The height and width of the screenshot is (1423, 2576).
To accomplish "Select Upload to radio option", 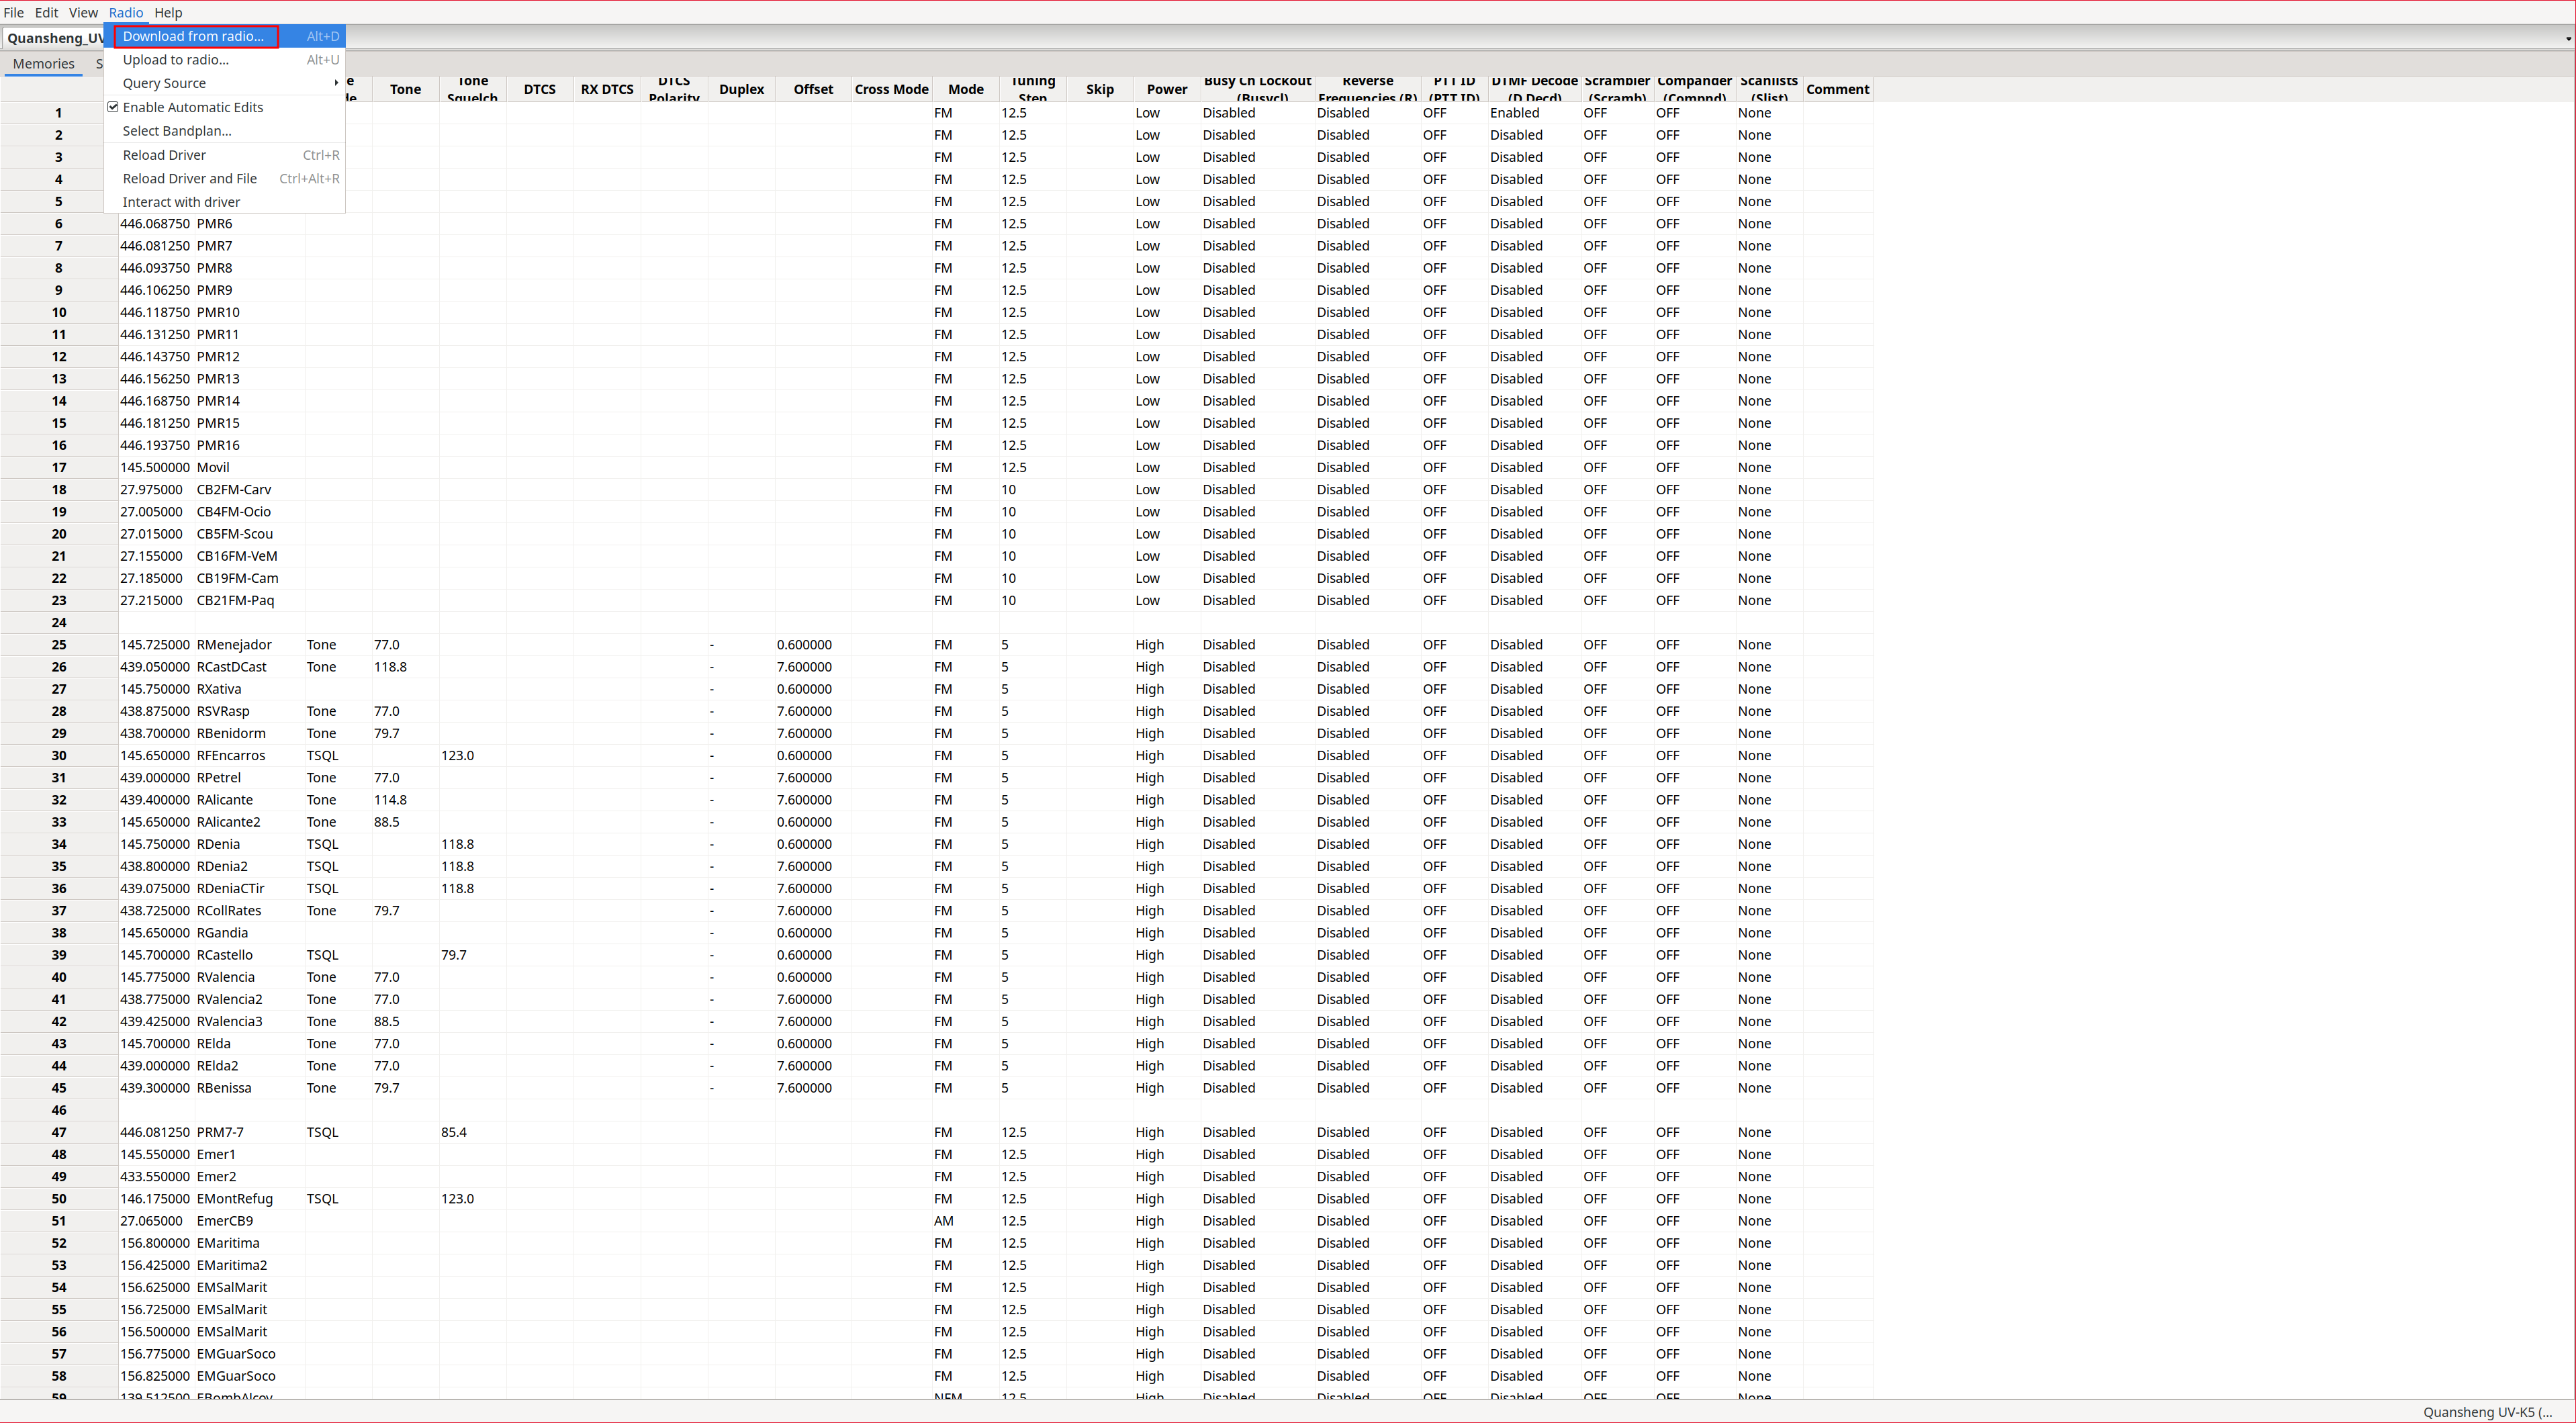I will pyautogui.click(x=176, y=60).
